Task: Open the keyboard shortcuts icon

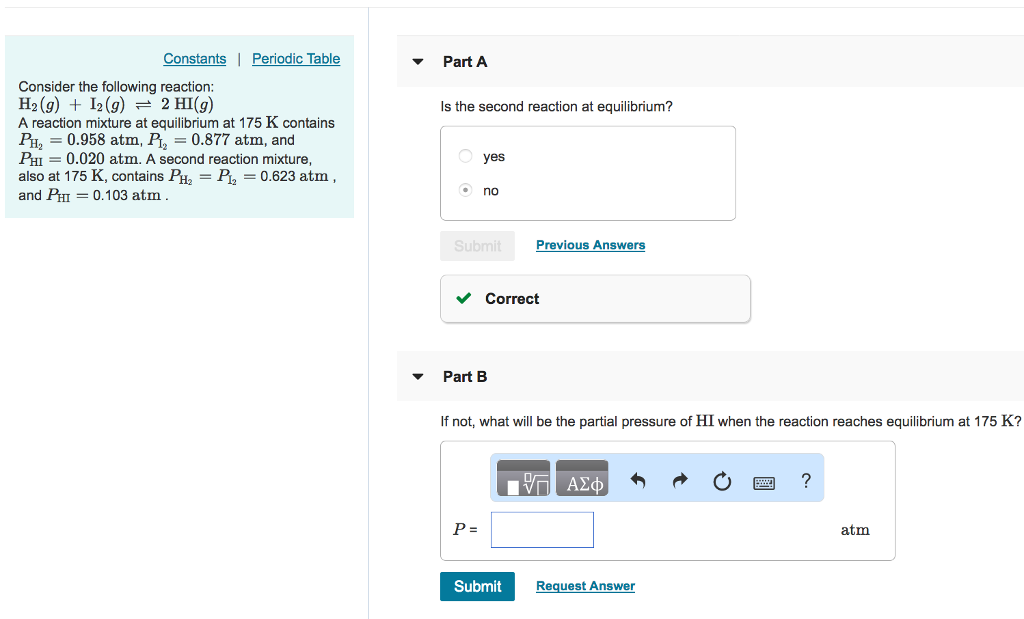Action: click(x=764, y=482)
